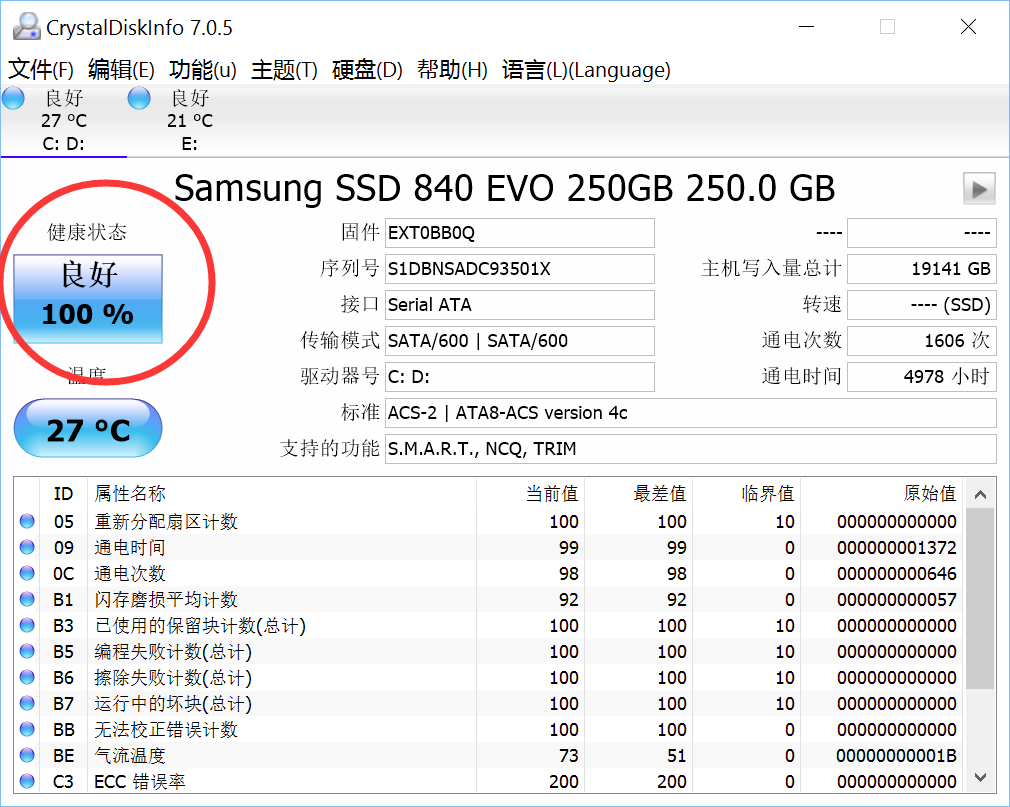Screen dimensions: 1010x807
Task: Switch to the E: disk tab
Action: coord(190,120)
